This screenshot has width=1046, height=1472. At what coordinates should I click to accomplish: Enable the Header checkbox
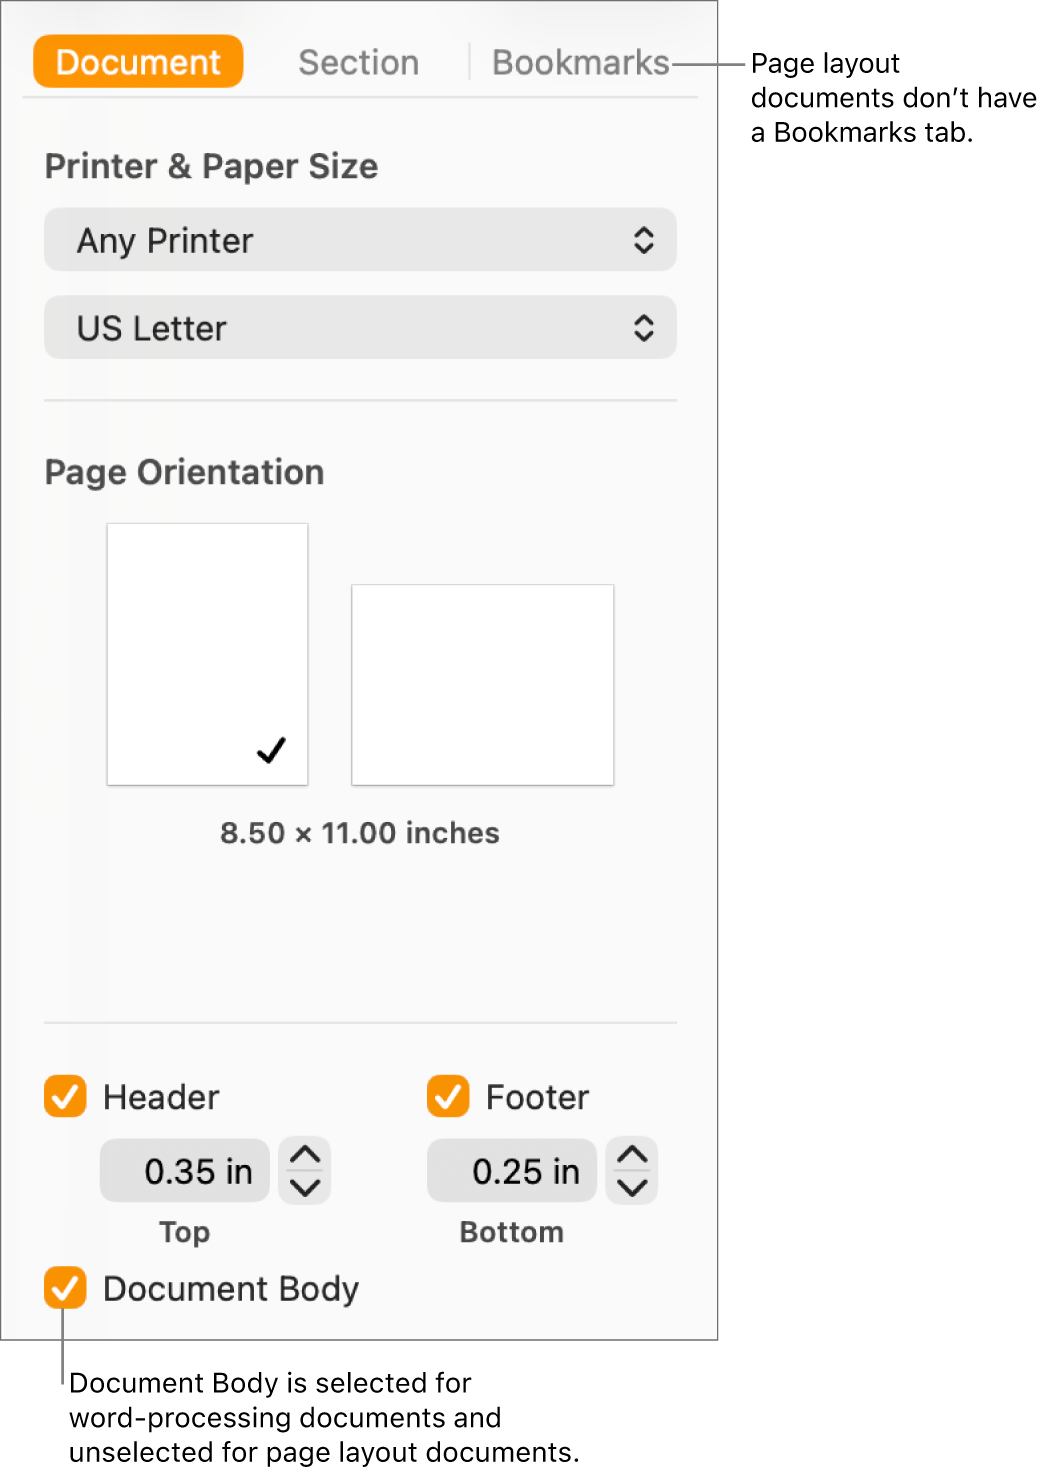tap(63, 1097)
